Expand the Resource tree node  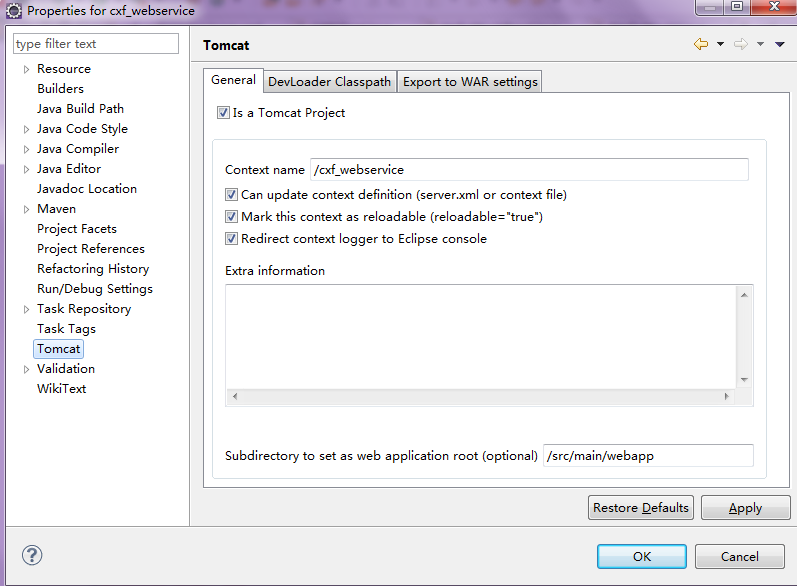coord(26,69)
